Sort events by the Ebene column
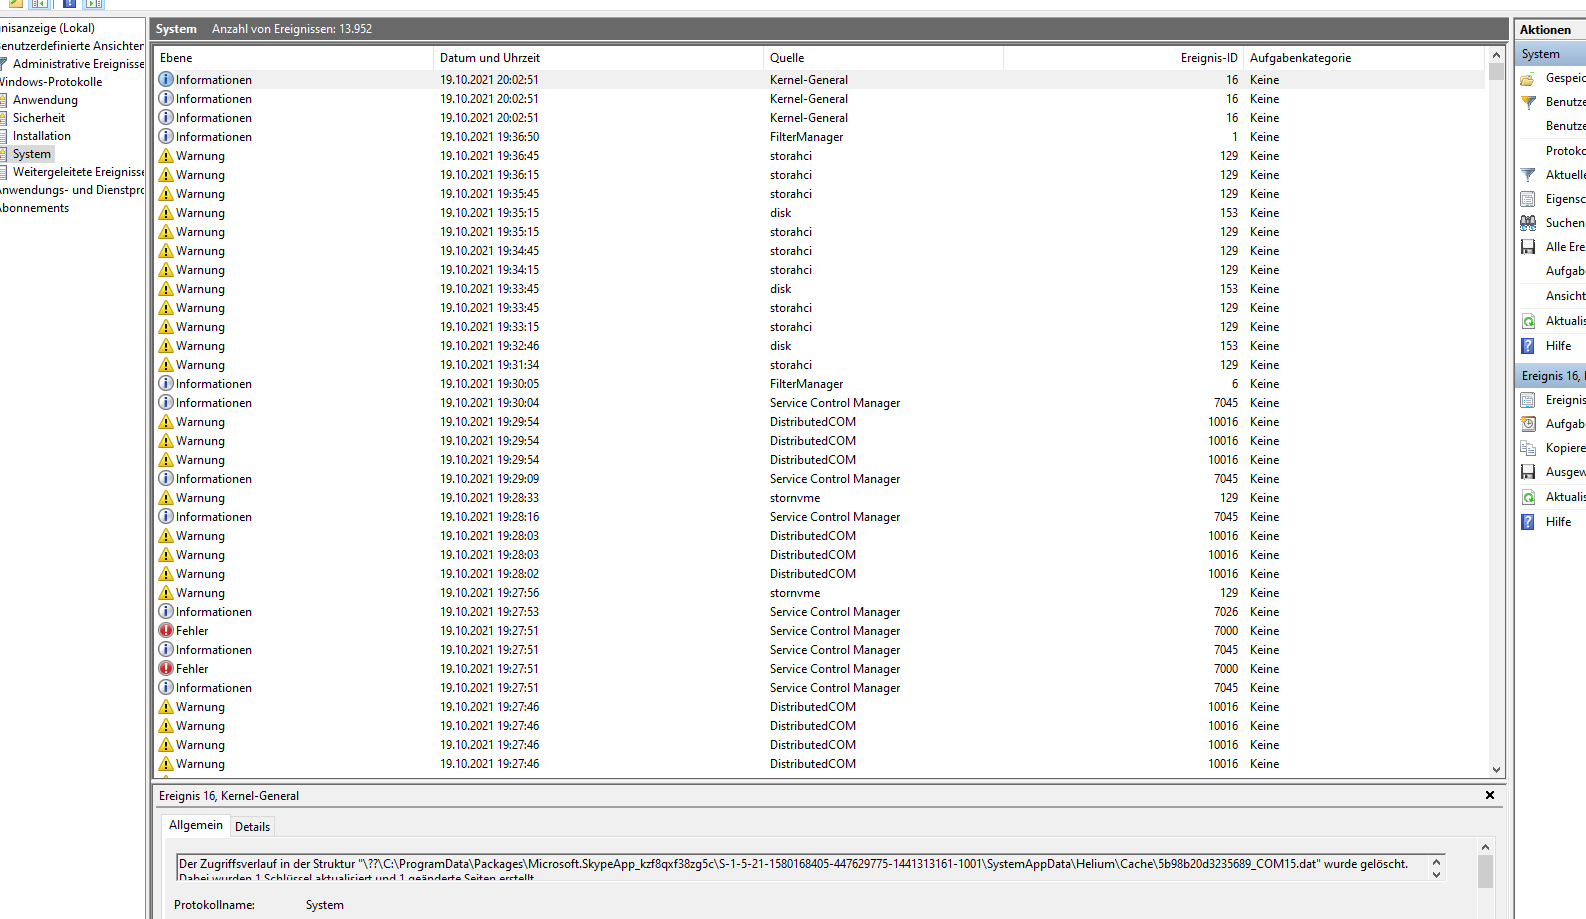Screen dimensions: 1586x919 pos(294,58)
